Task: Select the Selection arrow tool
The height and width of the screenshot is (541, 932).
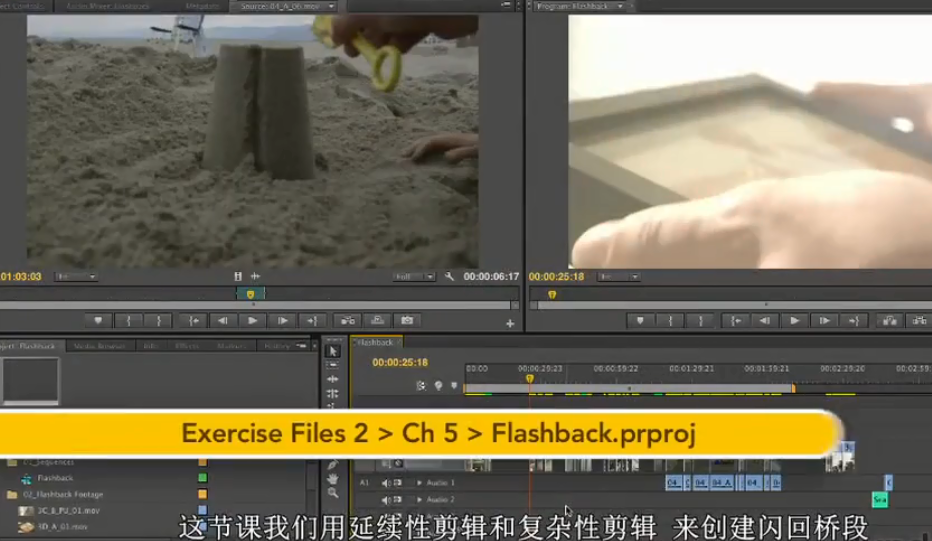Action: (333, 350)
